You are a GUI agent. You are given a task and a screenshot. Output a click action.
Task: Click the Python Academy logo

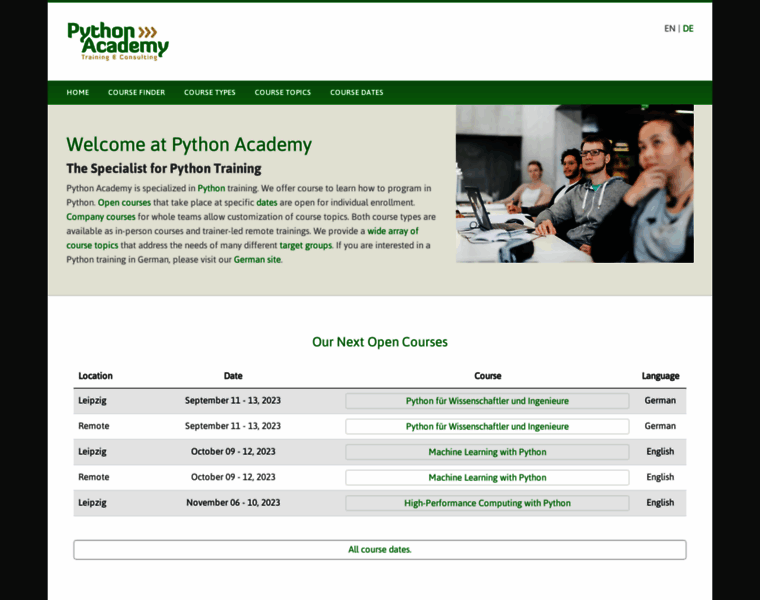point(118,41)
